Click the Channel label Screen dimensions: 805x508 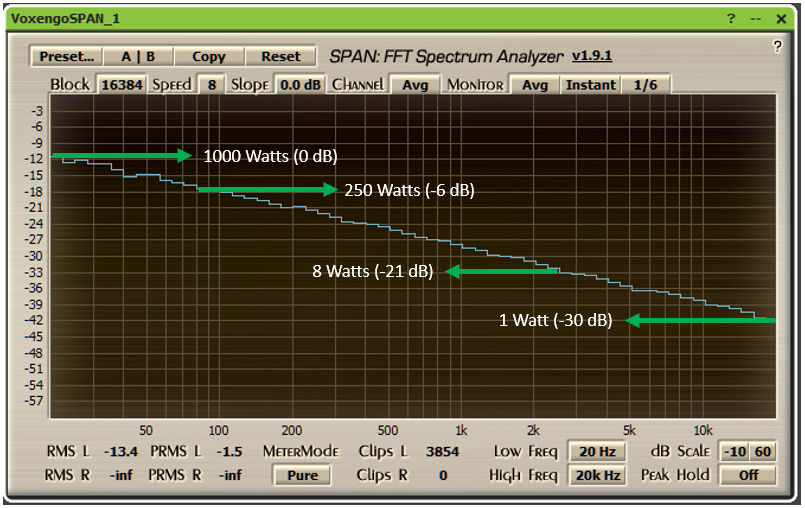pyautogui.click(x=357, y=85)
